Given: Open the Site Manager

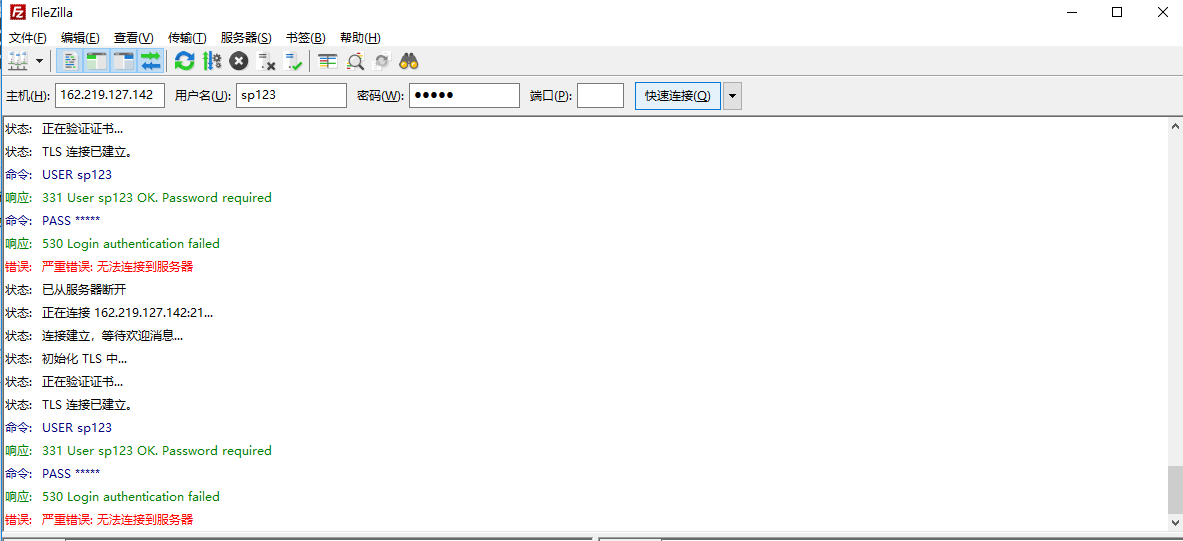Looking at the screenshot, I should [x=17, y=62].
